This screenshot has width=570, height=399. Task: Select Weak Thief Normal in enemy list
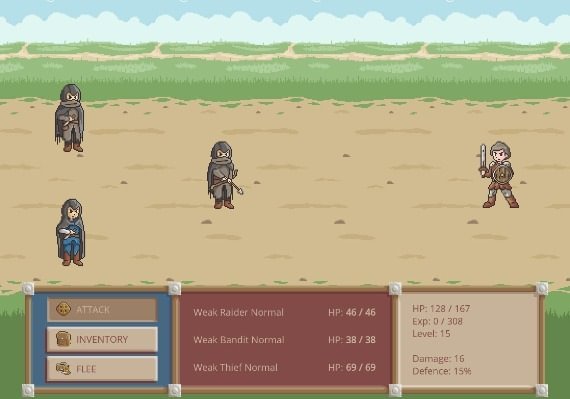236,367
